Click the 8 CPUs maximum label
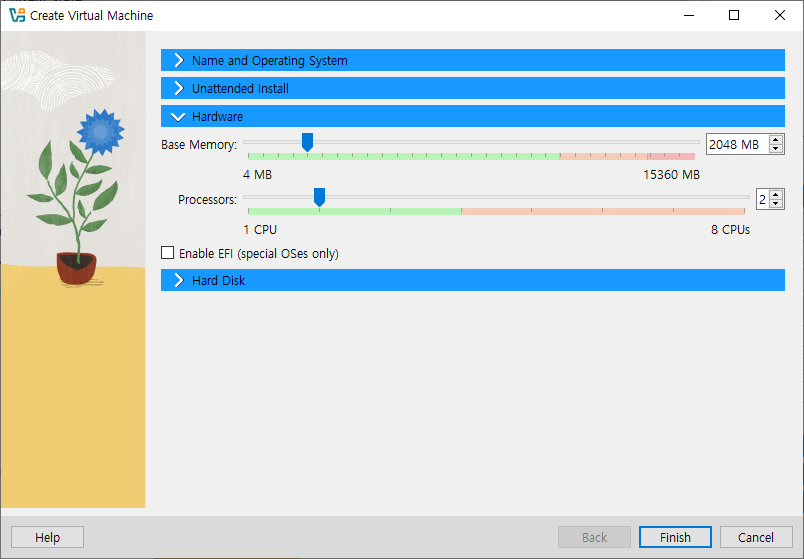This screenshot has height=559, width=804. [730, 230]
